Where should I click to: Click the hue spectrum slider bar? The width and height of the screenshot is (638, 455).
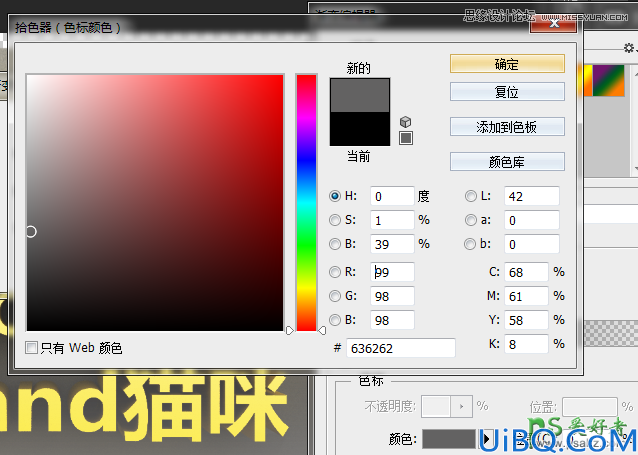click(306, 203)
